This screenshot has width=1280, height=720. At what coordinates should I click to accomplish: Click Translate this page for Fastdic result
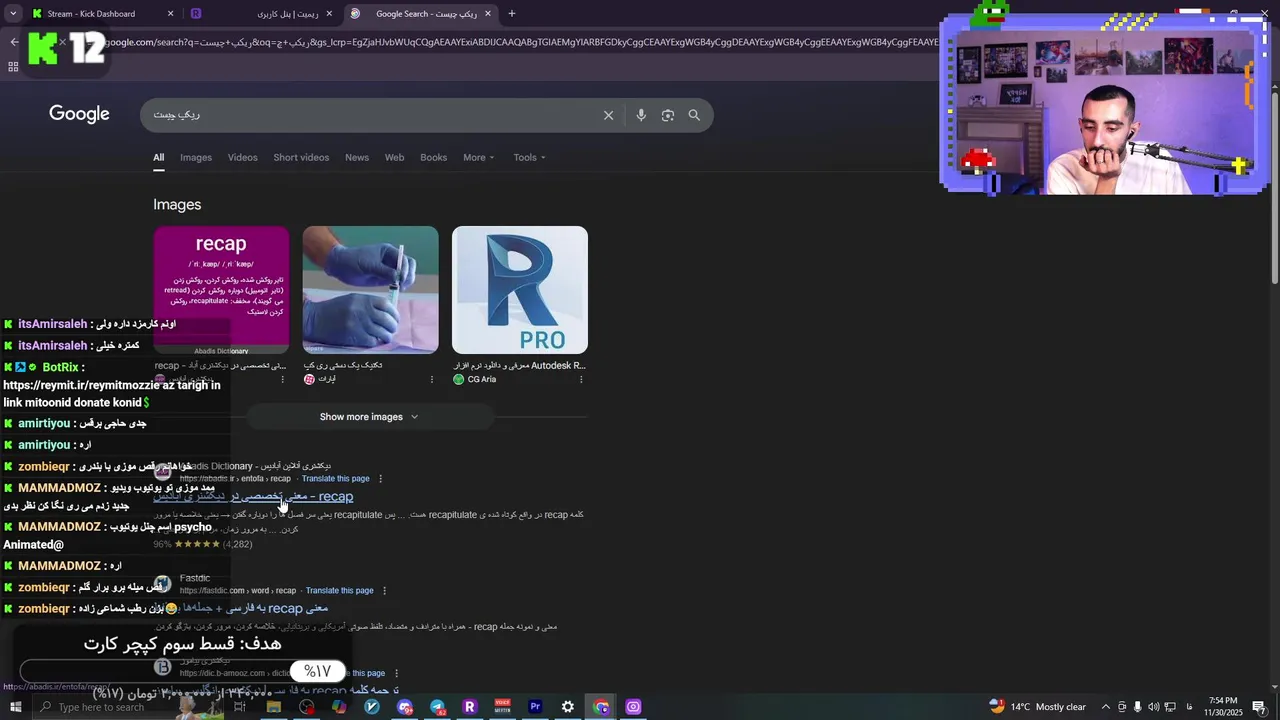(x=339, y=590)
